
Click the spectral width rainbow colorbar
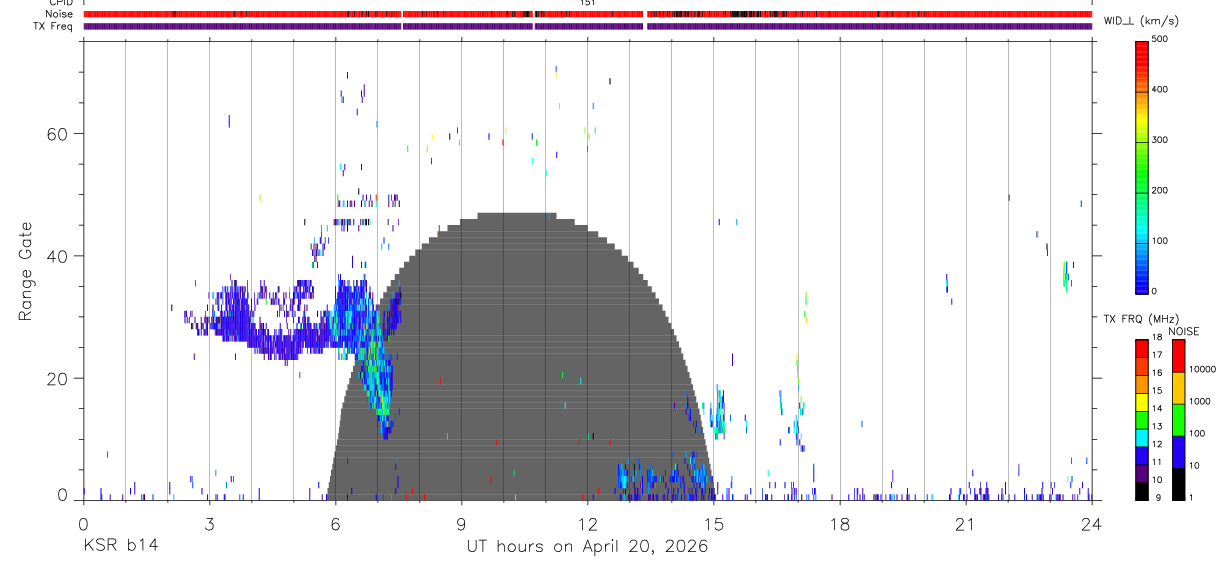tap(1142, 166)
